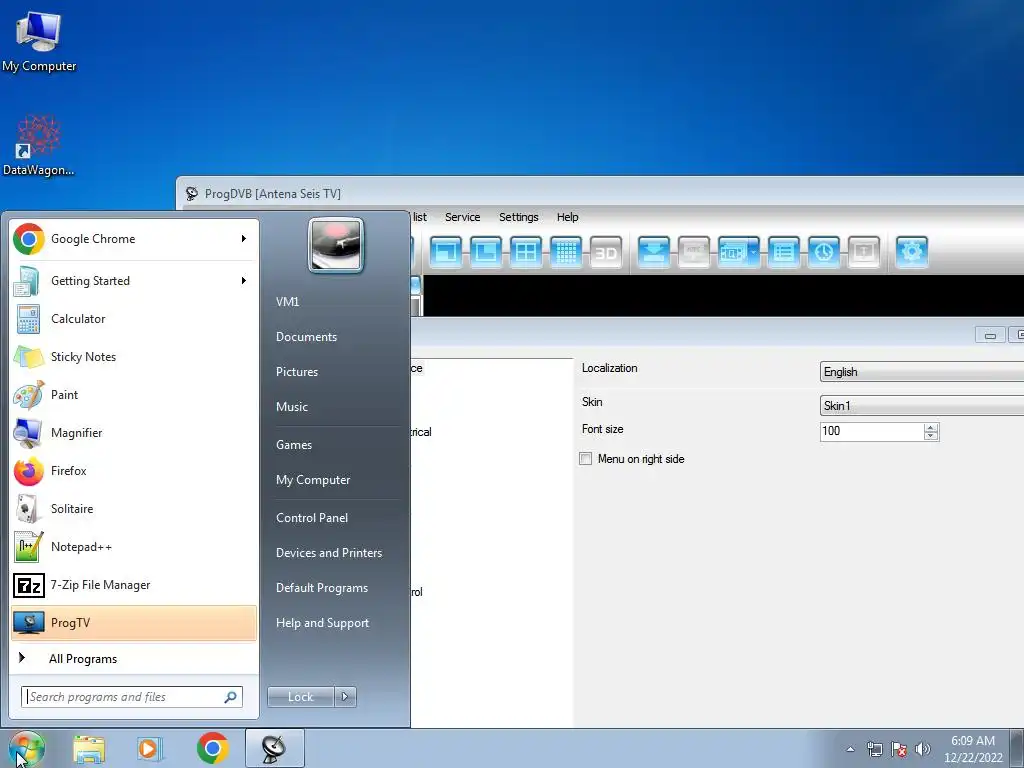Open Music from Start menu
Screen dimensions: 1024x768
click(291, 407)
